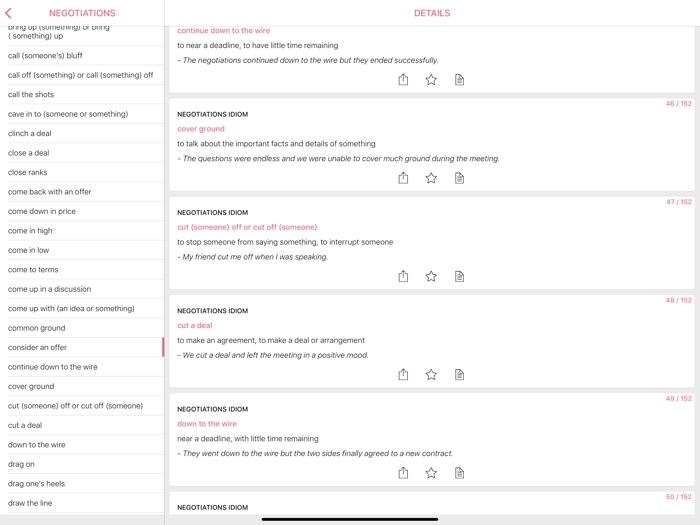Select 'cut a deal' in the sidebar

pos(82,425)
